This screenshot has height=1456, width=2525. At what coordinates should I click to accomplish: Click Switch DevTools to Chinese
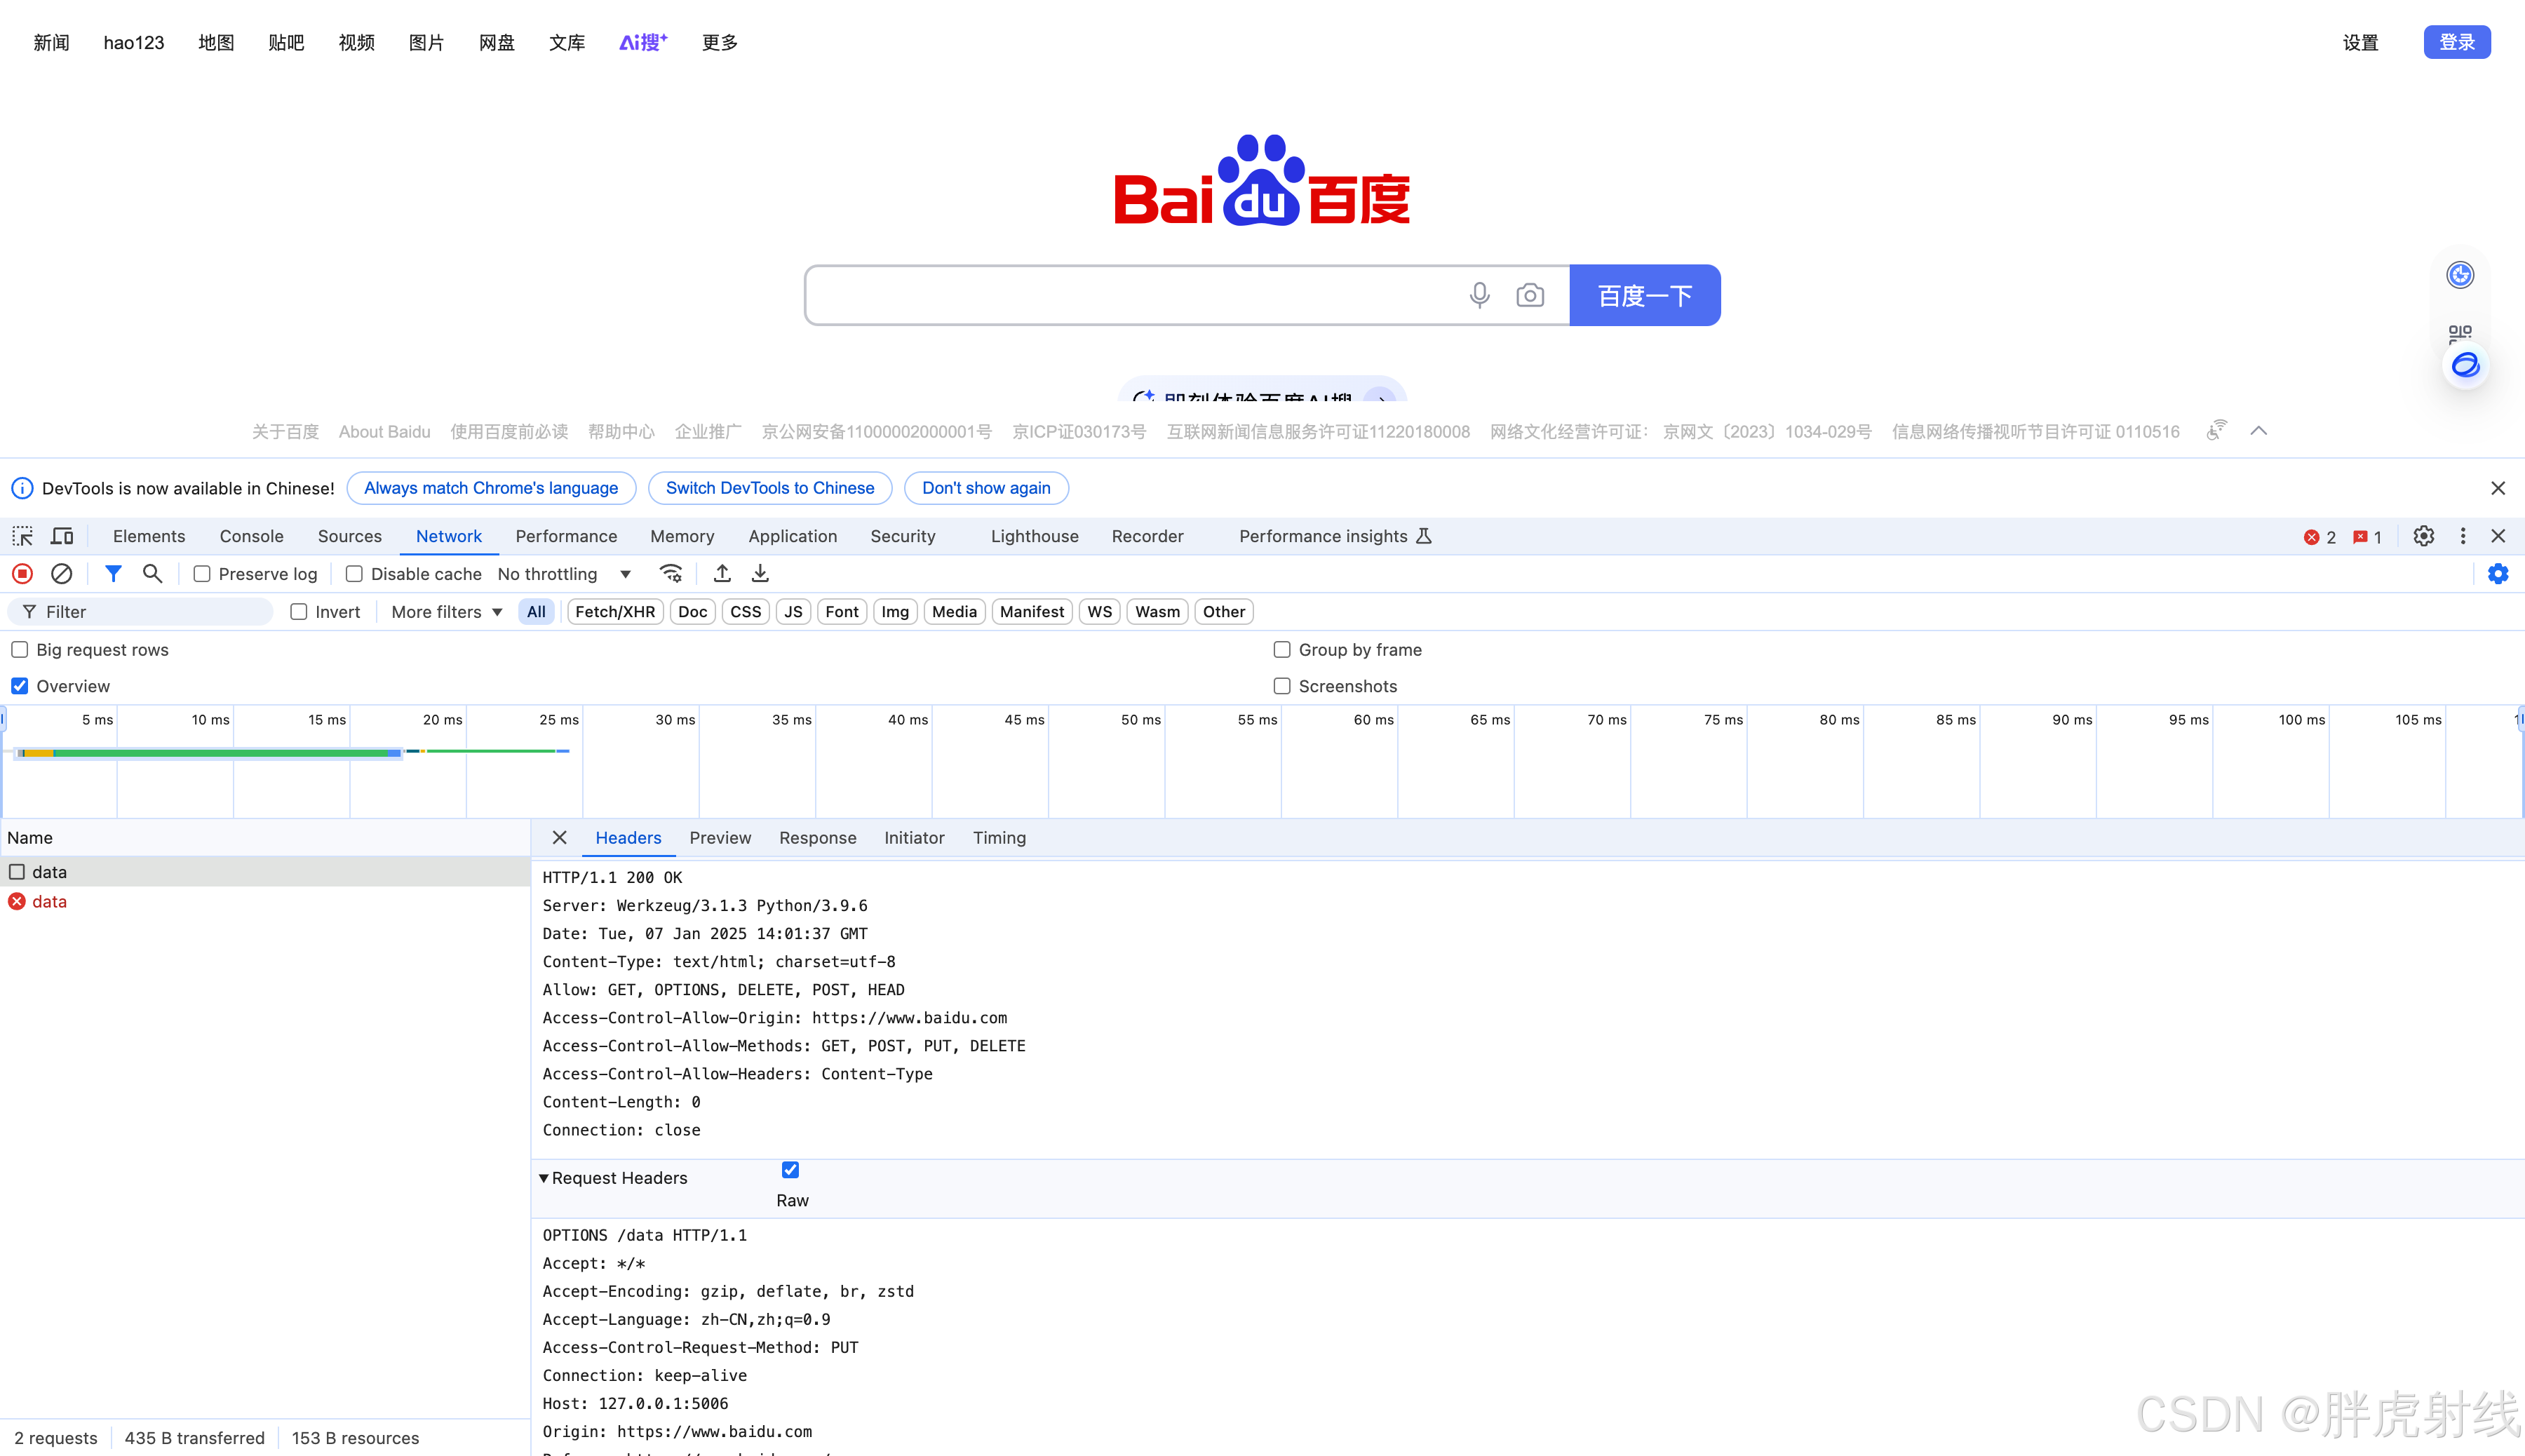[x=770, y=488]
